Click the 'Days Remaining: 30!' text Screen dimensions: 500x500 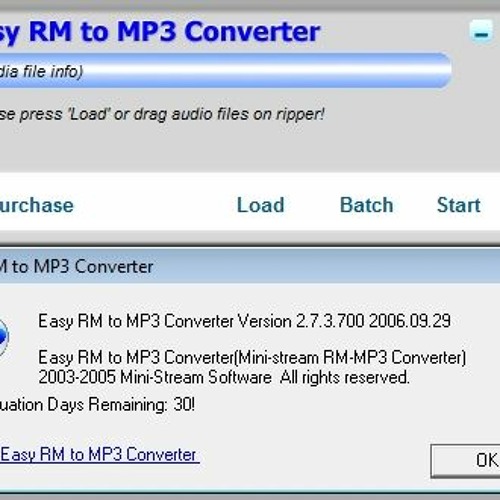(x=97, y=405)
